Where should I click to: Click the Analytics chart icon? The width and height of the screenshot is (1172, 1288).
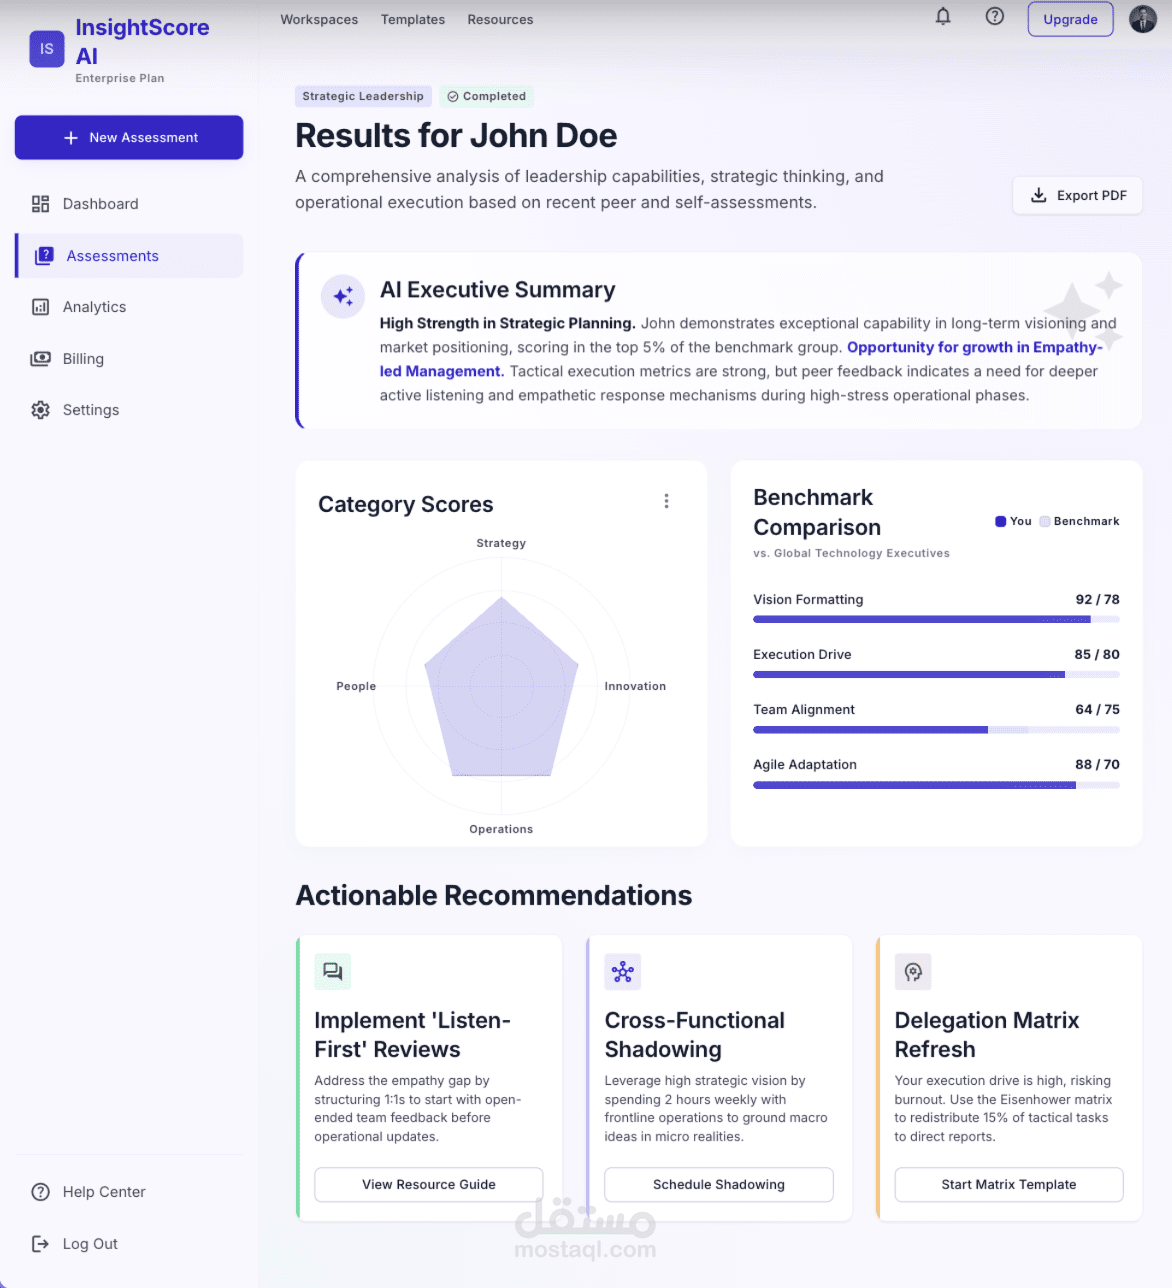[x=40, y=307]
